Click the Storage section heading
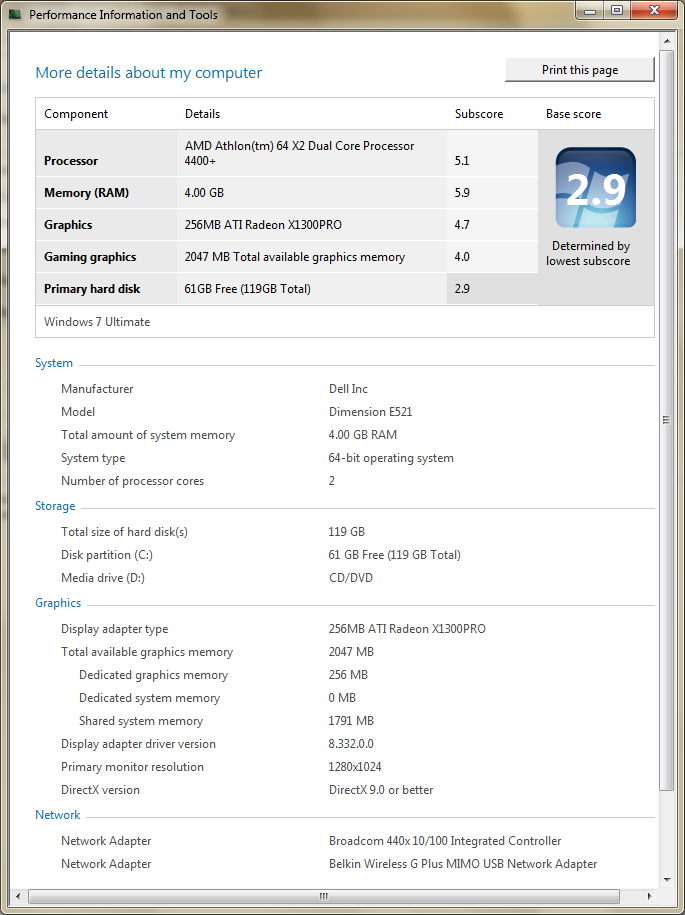Screen dimensions: 685x915 pos(55,506)
